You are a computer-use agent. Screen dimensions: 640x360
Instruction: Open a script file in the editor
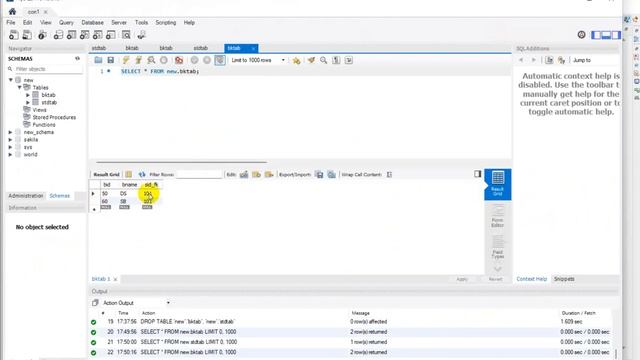coord(98,60)
